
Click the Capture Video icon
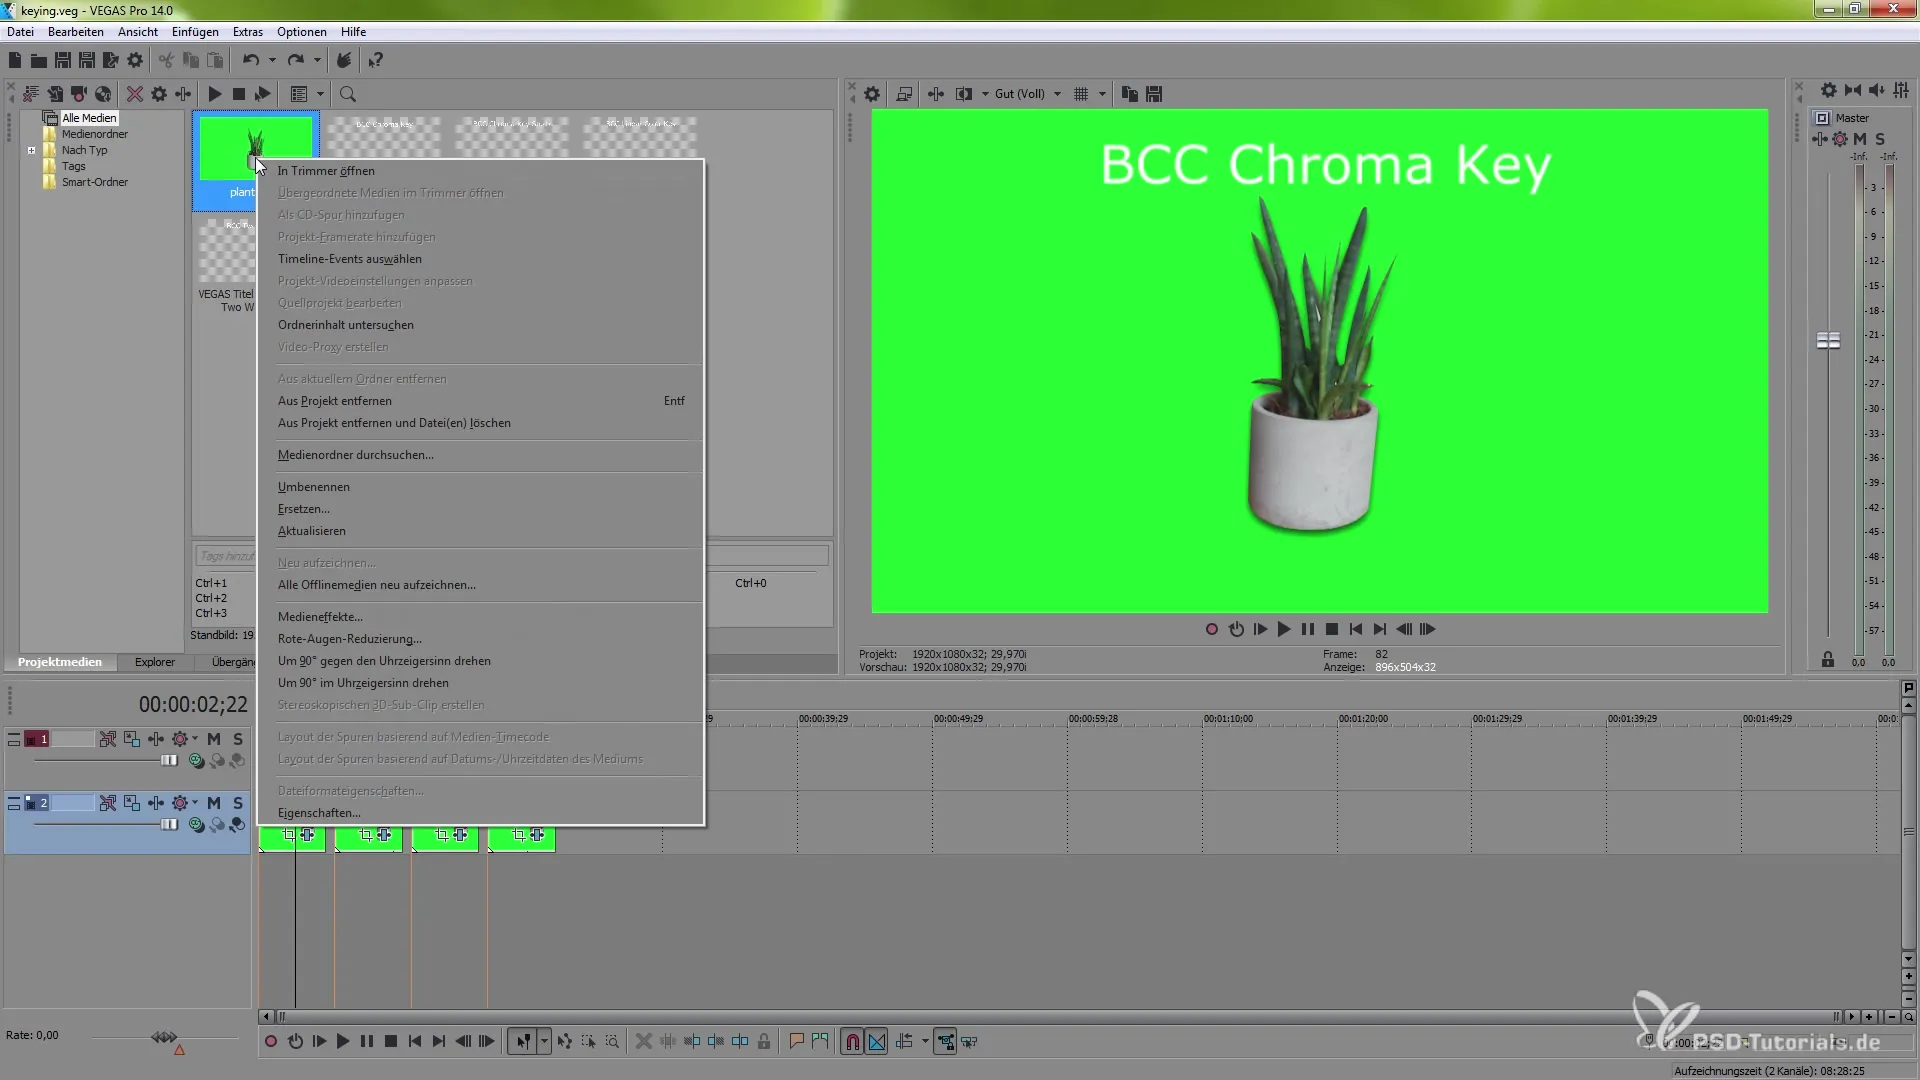(79, 94)
